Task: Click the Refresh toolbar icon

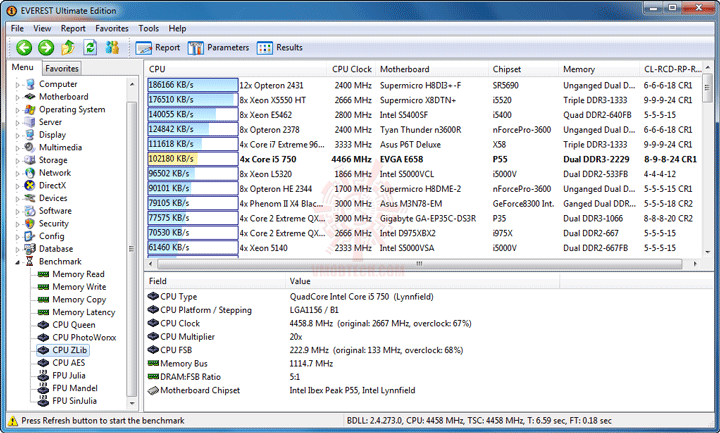Action: tap(90, 47)
